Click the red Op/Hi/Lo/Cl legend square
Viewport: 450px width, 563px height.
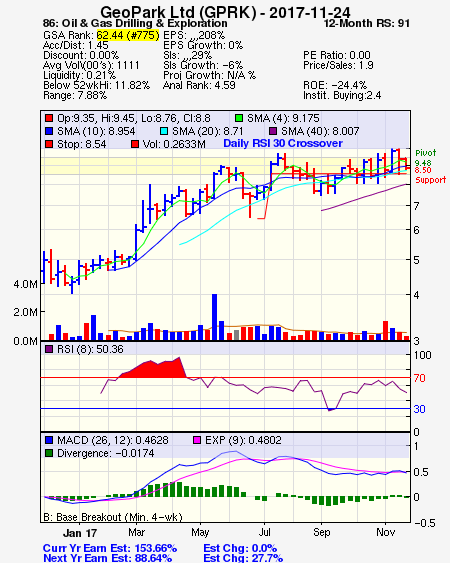[x=49, y=118]
